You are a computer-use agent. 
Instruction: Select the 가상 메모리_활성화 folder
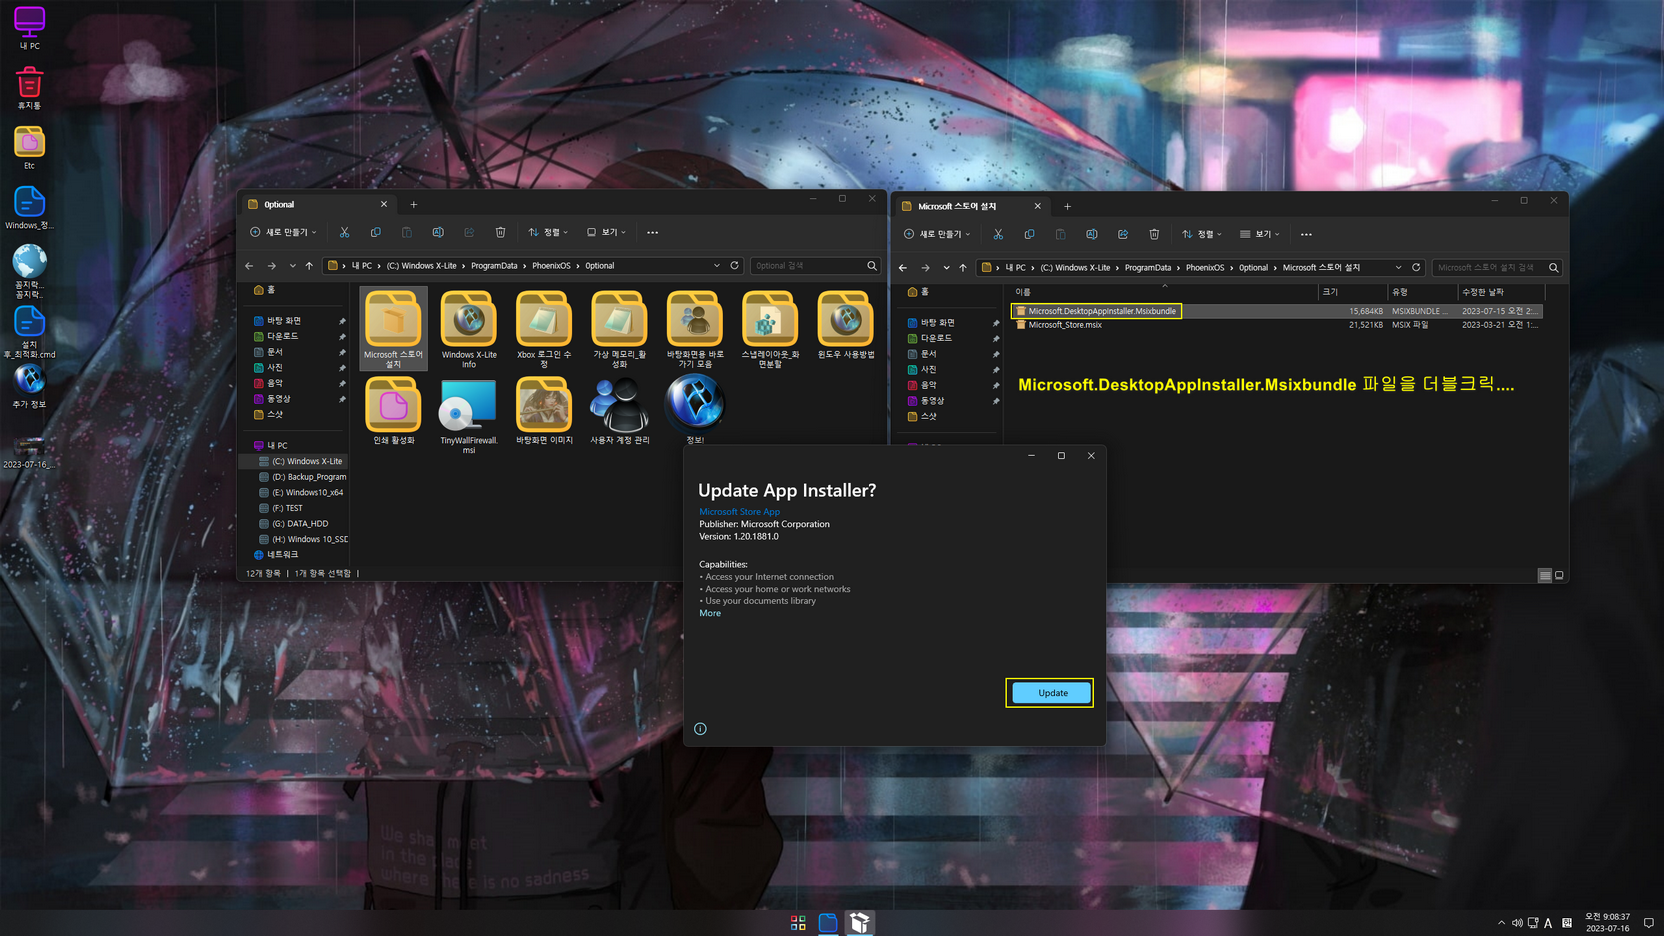(x=619, y=329)
